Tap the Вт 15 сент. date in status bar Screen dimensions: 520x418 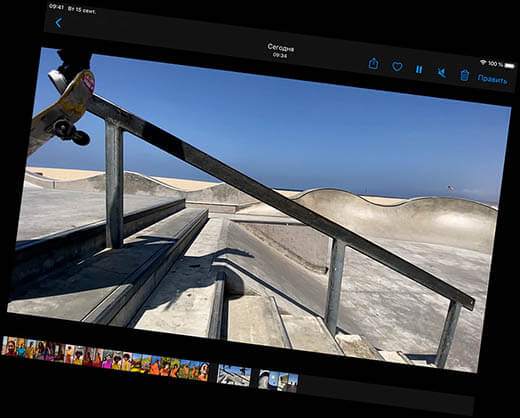point(82,10)
